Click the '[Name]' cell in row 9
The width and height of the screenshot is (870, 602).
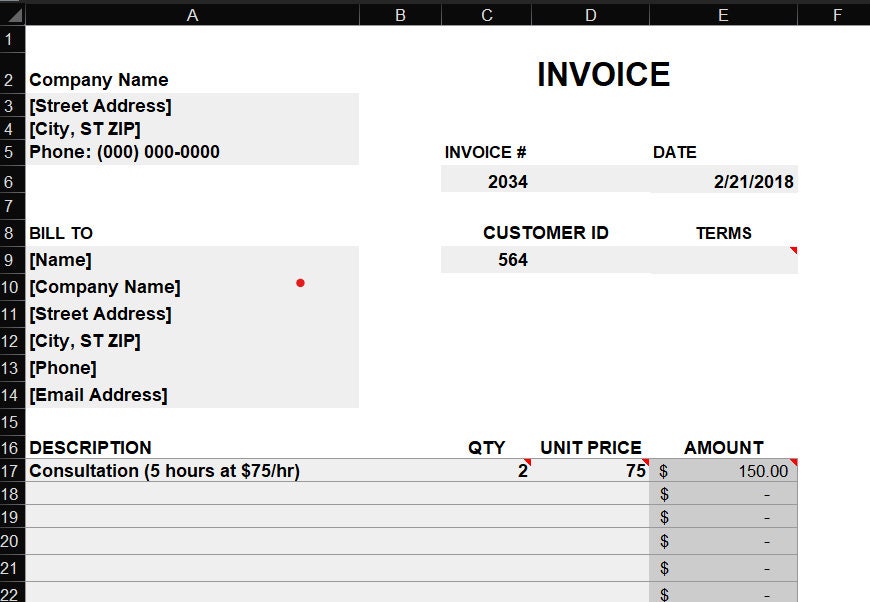tap(192, 260)
